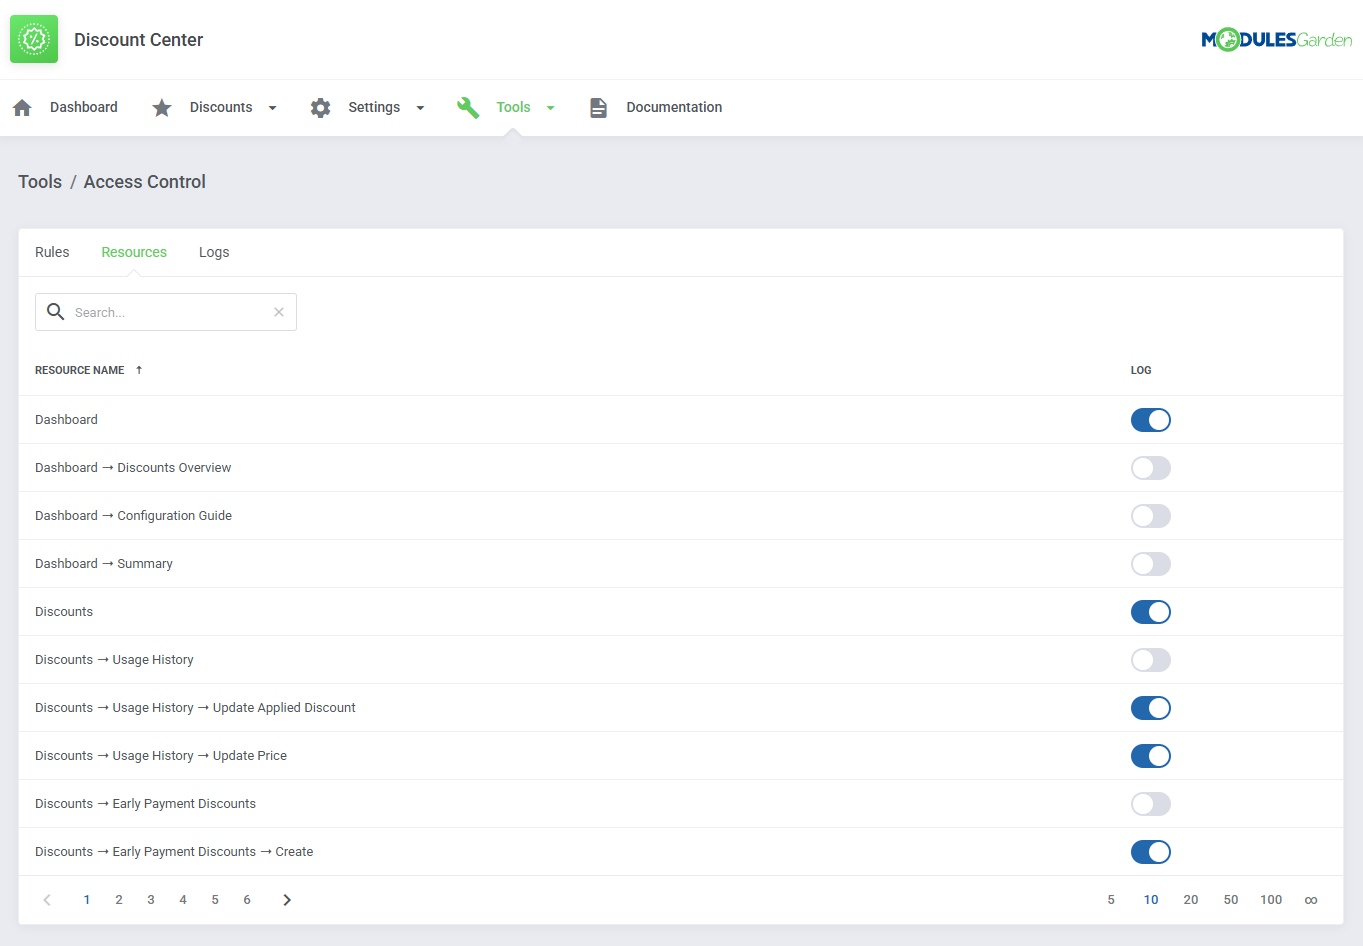Switch to the Rules tab
The width and height of the screenshot is (1363, 946).
[x=52, y=252]
